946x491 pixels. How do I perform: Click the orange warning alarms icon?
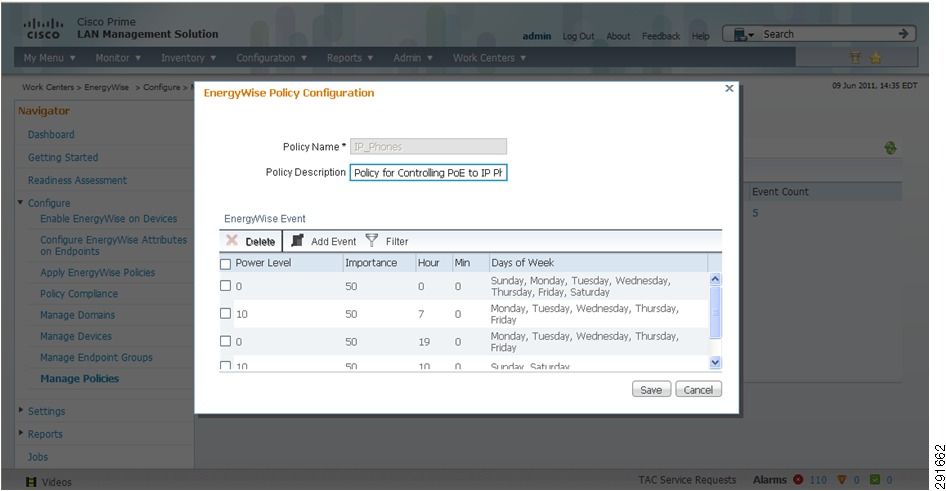842,480
